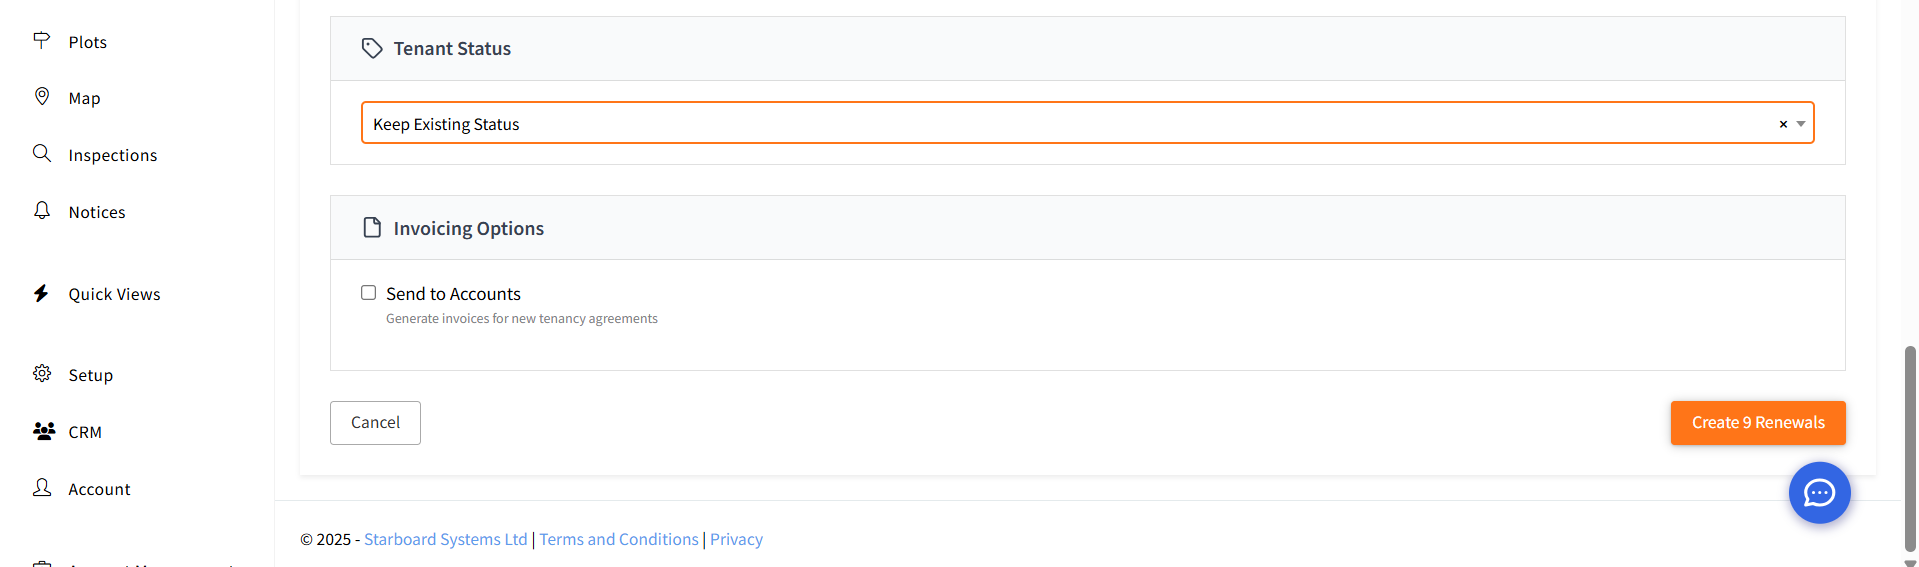The width and height of the screenshot is (1919, 567).
Task: Open the Inspections menu item
Action: click(x=113, y=155)
